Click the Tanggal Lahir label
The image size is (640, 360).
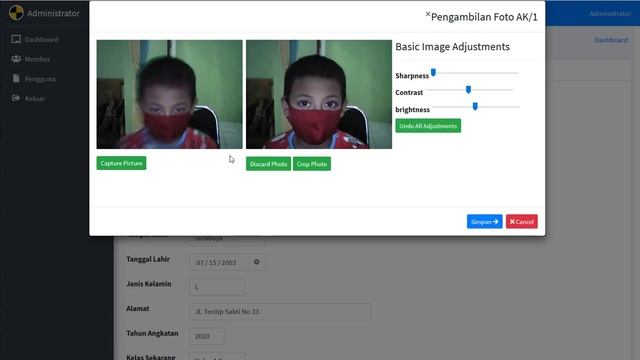[148, 259]
